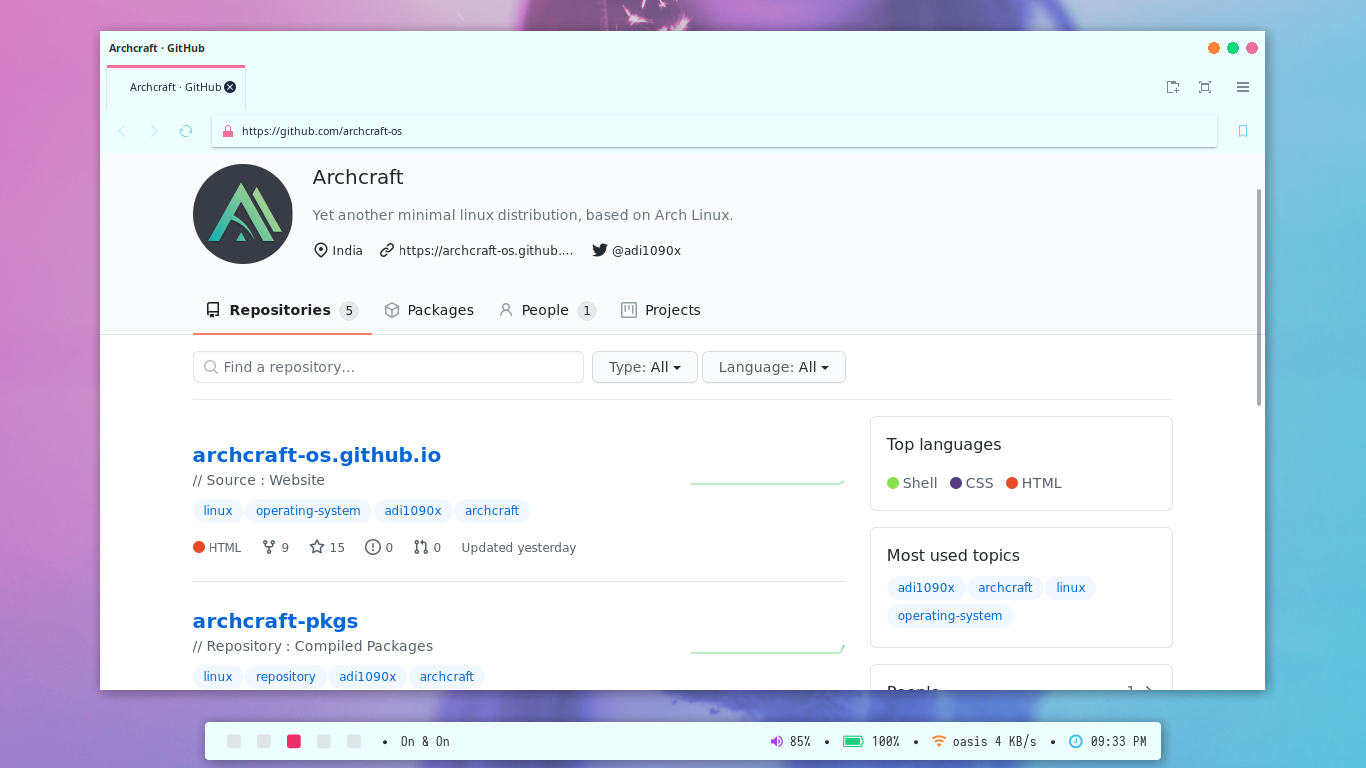Click the 'On & On' panel text
The width and height of the screenshot is (1366, 768).
pyautogui.click(x=425, y=741)
